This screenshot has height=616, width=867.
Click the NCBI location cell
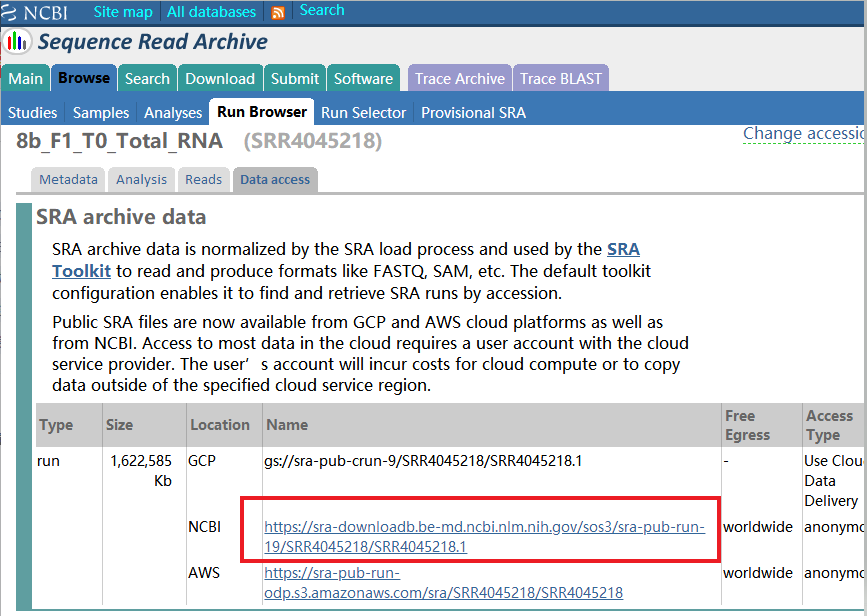click(x=205, y=526)
